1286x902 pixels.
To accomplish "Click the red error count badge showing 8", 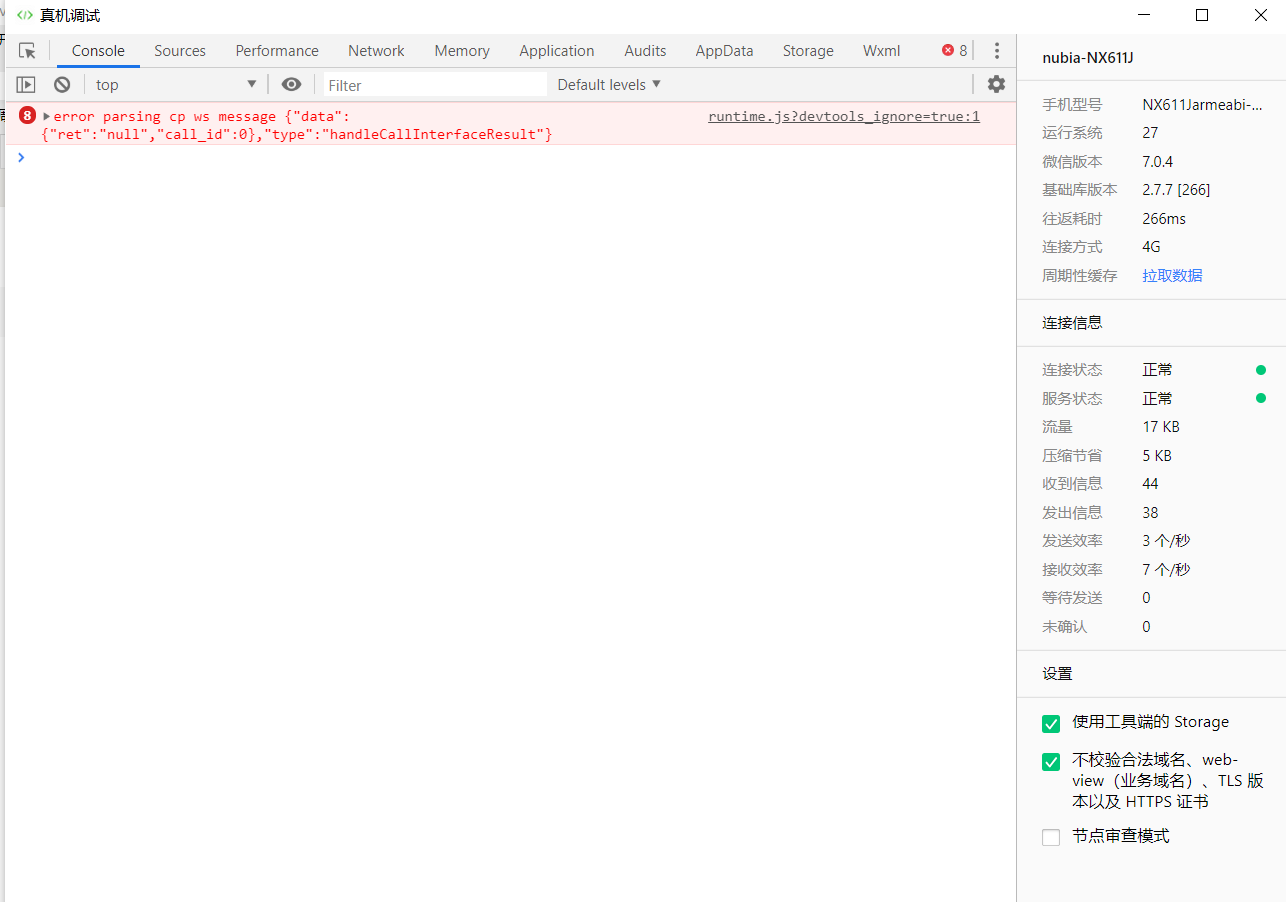I will pos(955,50).
